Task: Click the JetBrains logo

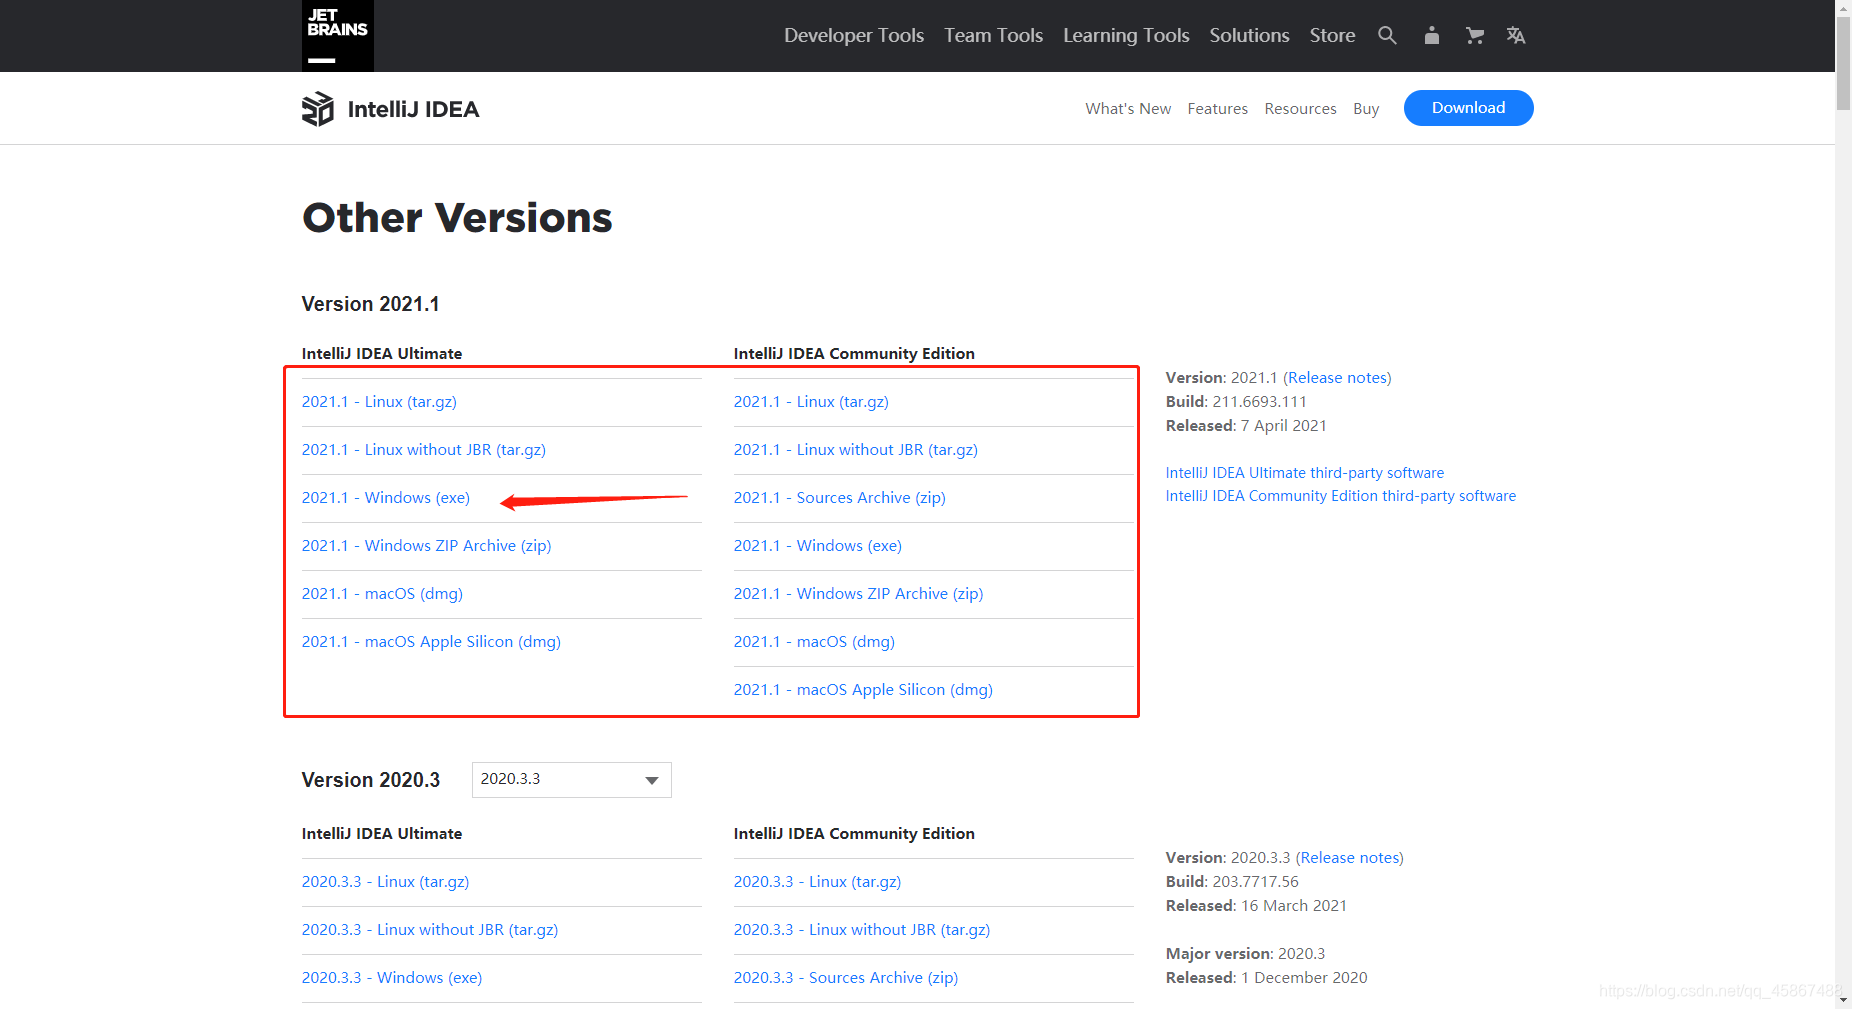Action: click(x=338, y=36)
